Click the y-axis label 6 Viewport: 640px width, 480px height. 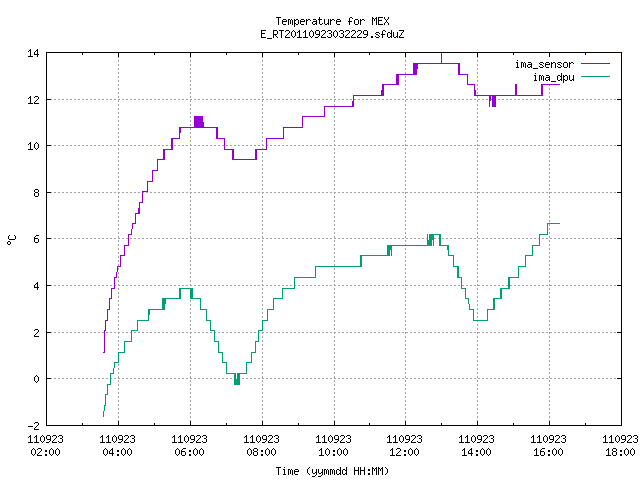pos(36,239)
